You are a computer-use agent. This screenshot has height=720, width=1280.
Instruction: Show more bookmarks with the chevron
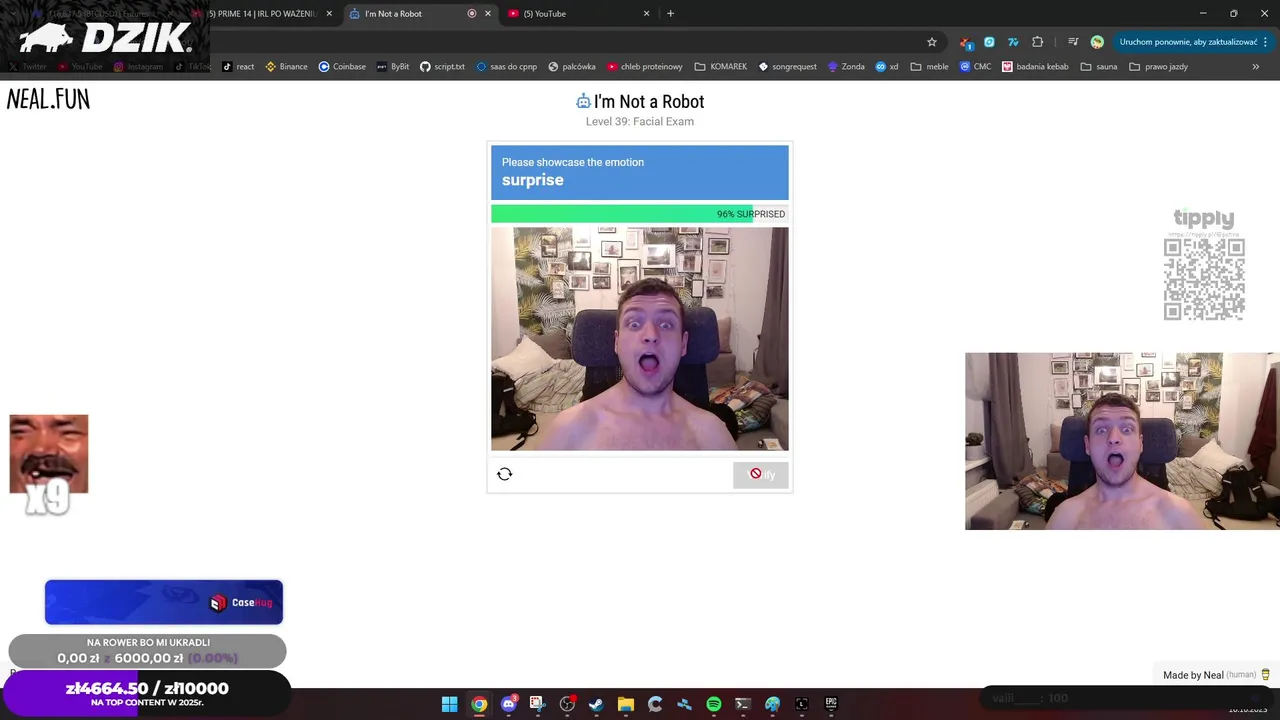point(1256,67)
